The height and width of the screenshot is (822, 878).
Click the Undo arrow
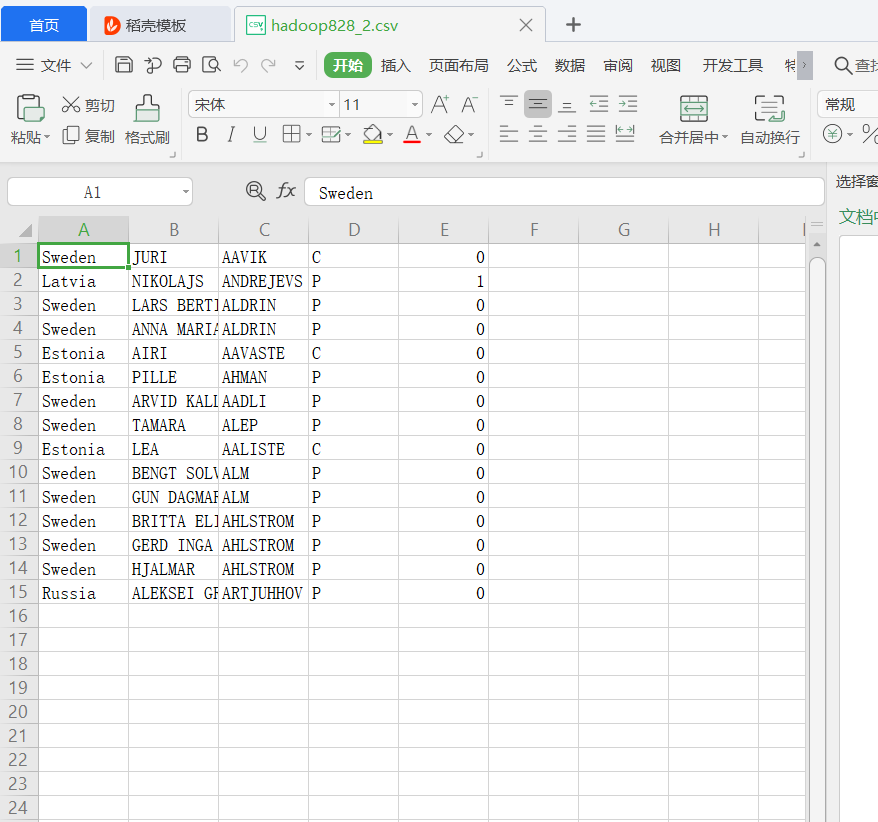241,66
